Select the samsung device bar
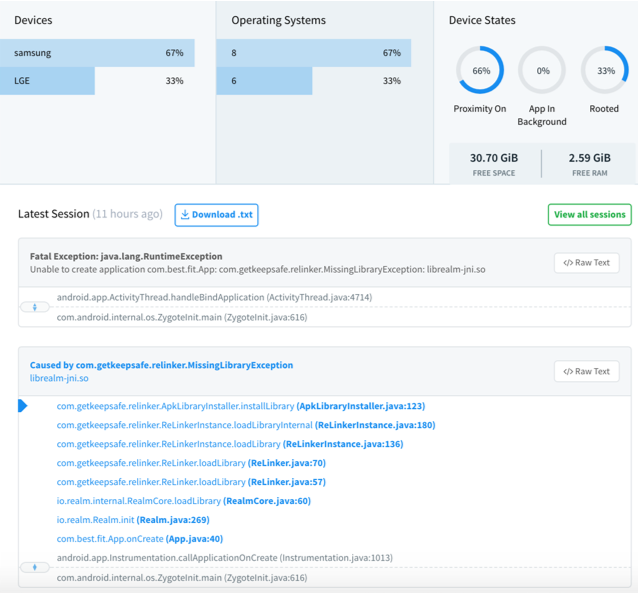639x593 pixels. pos(97,53)
